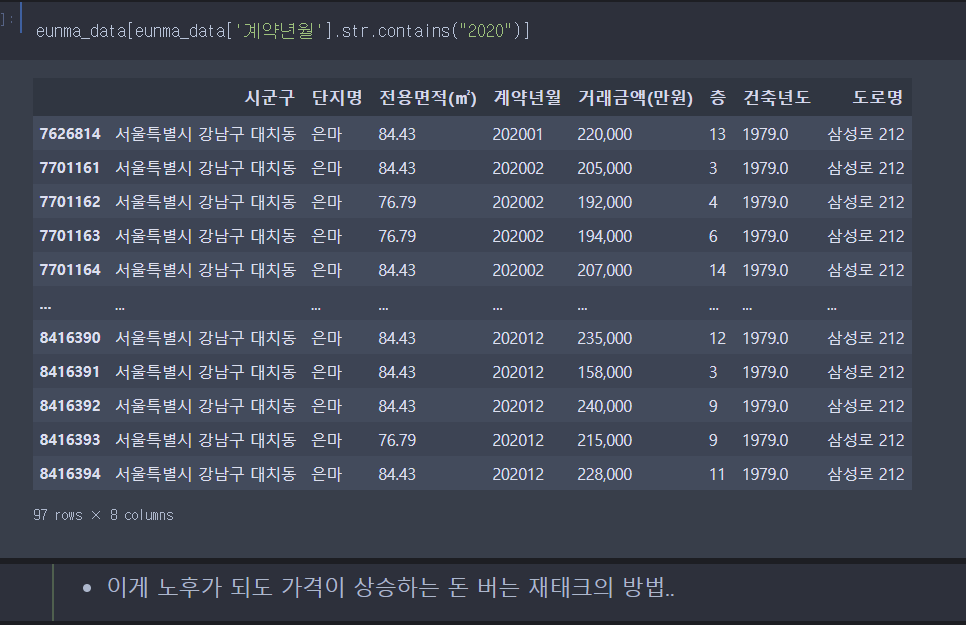The width and height of the screenshot is (966, 627).
Task: Click 1979.0 build year in row 7701163
Action: pos(765,236)
